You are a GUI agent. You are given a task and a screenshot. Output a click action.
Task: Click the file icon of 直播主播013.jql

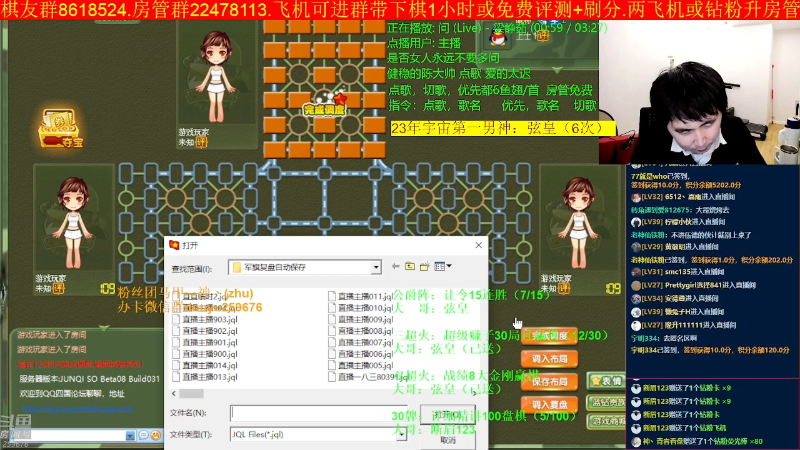176,377
